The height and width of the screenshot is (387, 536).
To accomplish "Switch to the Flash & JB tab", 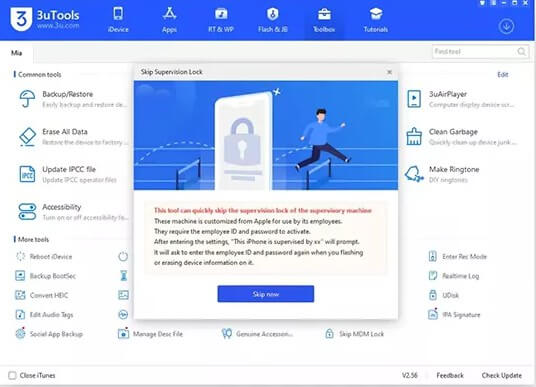I will 272,20.
